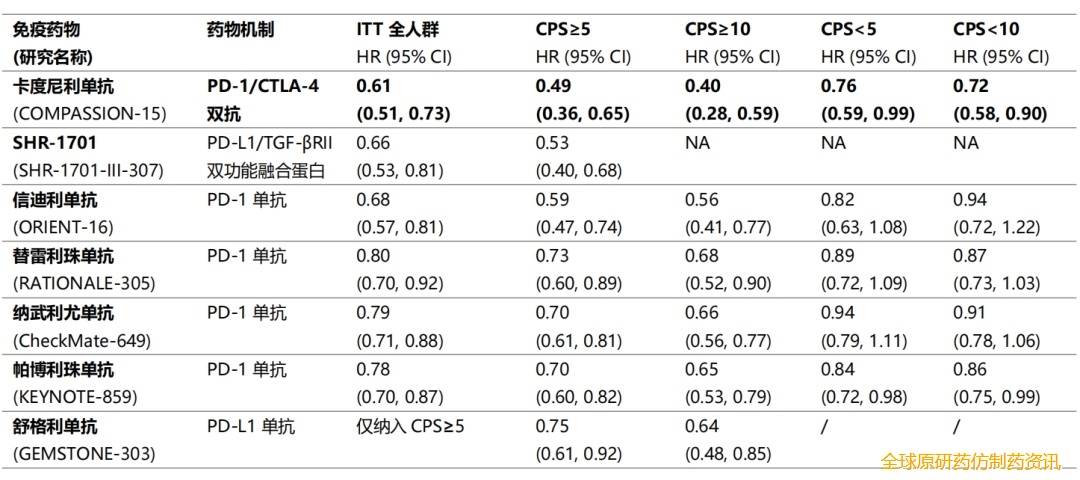
Task: Select the 信迪利单抗 row label
Action: (x=54, y=200)
